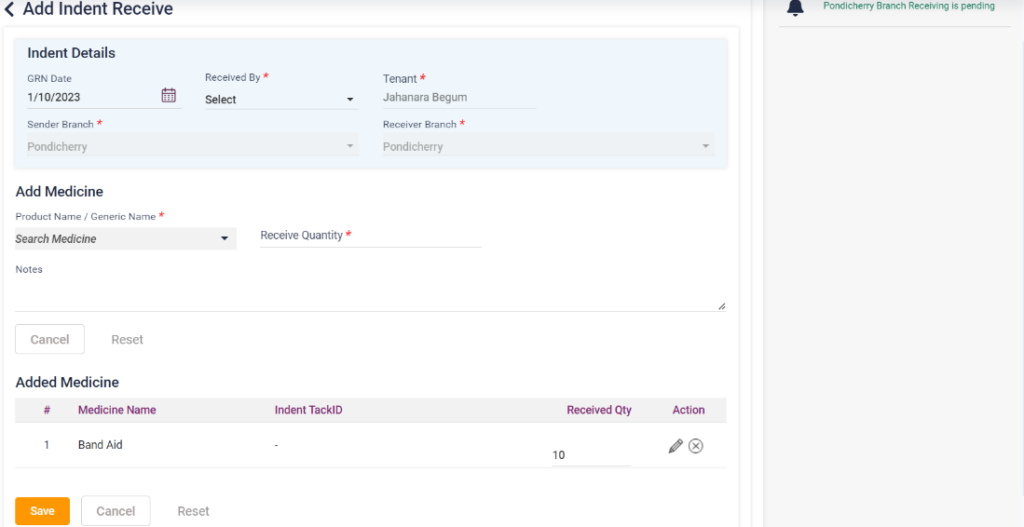Remove Band Aid using the circled X icon
This screenshot has height=527, width=1024.
click(x=696, y=446)
